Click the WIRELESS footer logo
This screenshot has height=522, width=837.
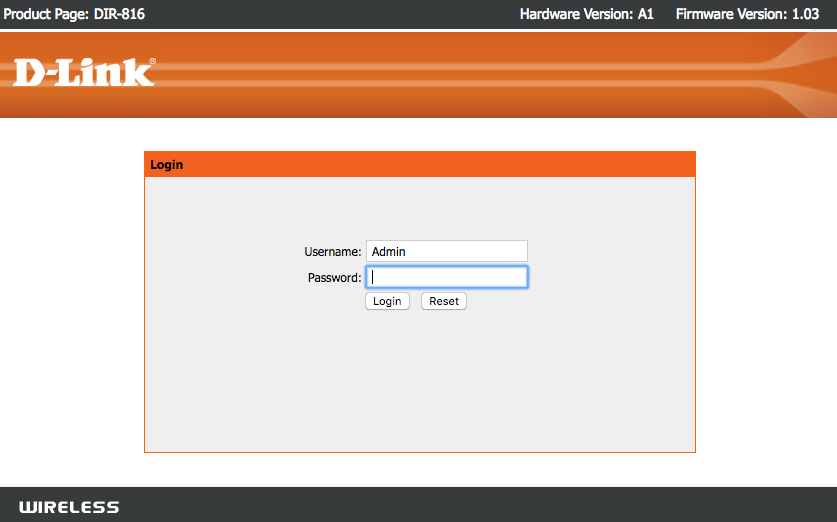pos(69,507)
